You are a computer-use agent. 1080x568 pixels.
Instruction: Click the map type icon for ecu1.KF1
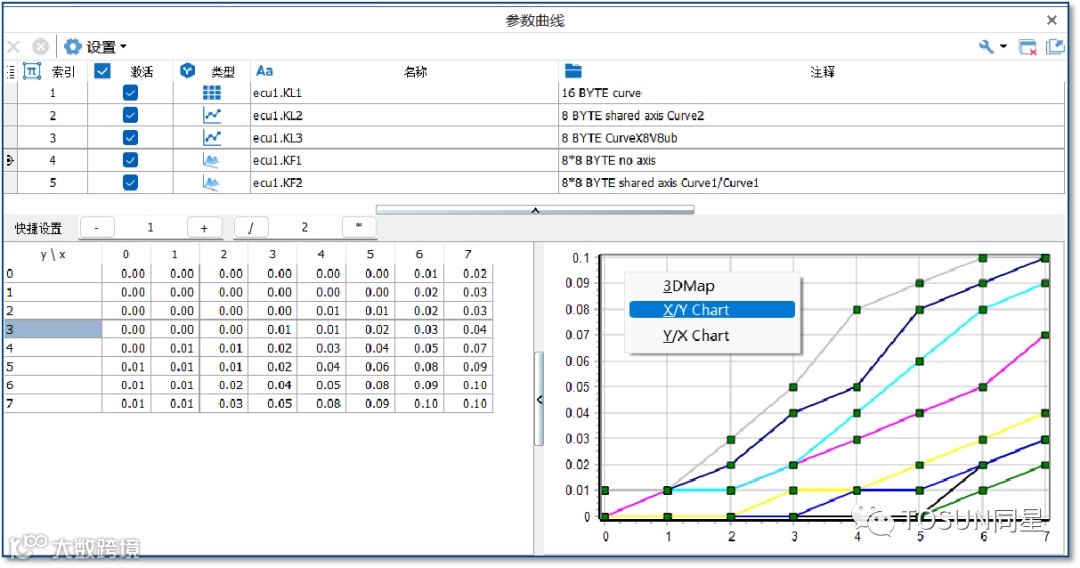(x=212, y=160)
